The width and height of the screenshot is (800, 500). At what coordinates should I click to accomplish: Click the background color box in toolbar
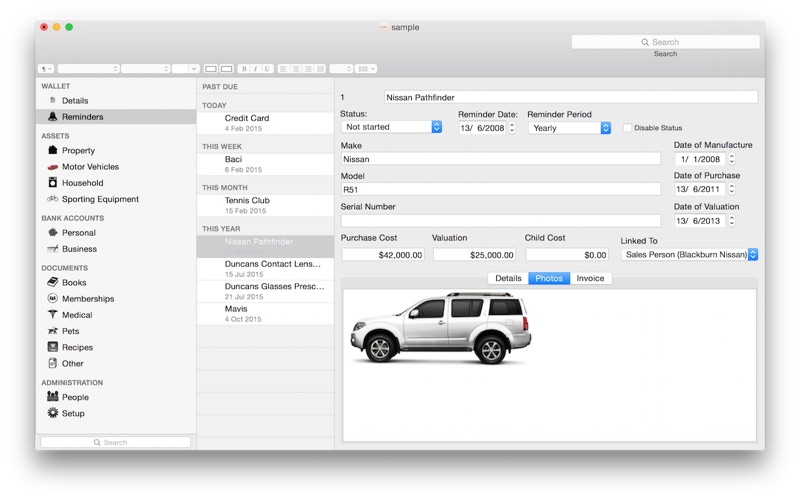pyautogui.click(x=227, y=69)
